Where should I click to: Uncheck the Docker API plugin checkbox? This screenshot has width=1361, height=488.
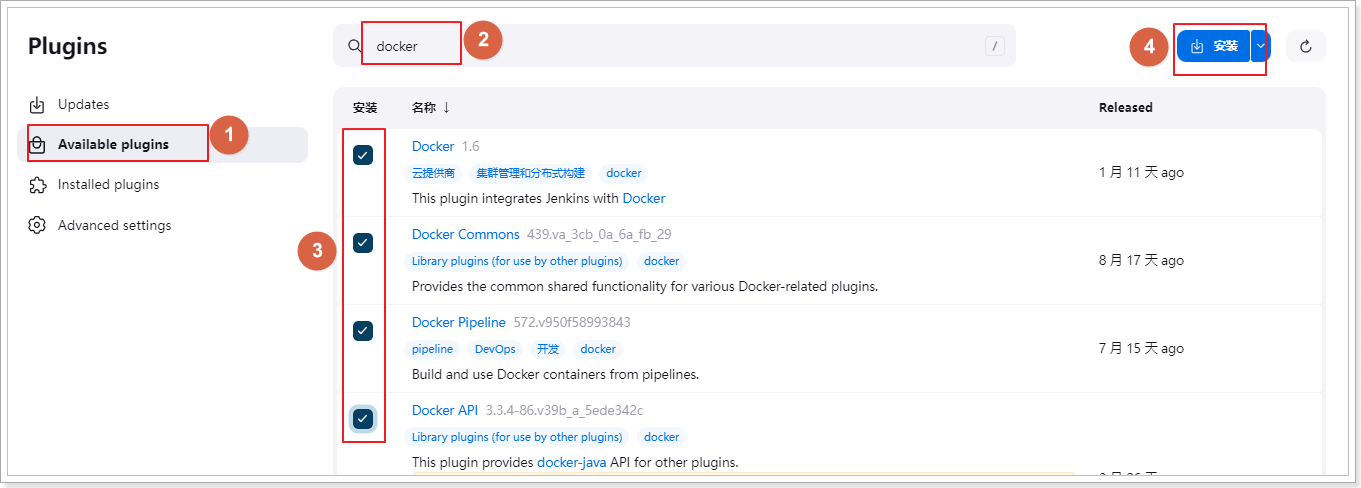[363, 419]
